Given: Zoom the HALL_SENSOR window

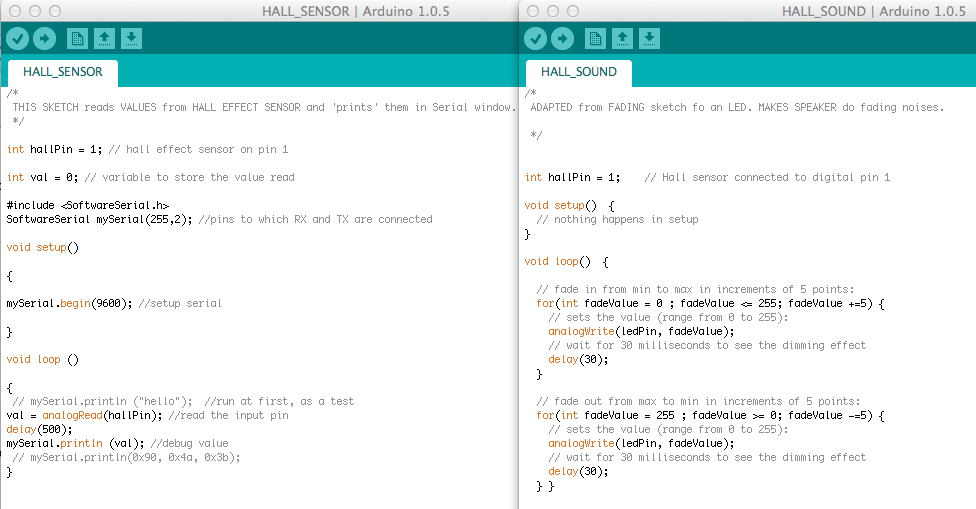Looking at the screenshot, I should pyautogui.click(x=55, y=11).
